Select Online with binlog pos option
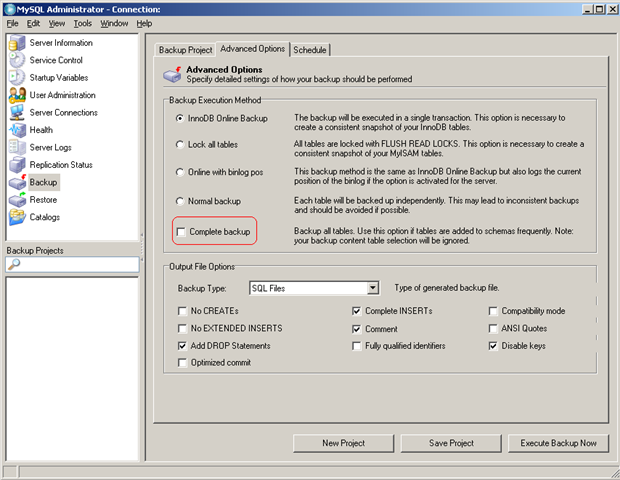Viewport: 620px width, 480px height. point(180,172)
